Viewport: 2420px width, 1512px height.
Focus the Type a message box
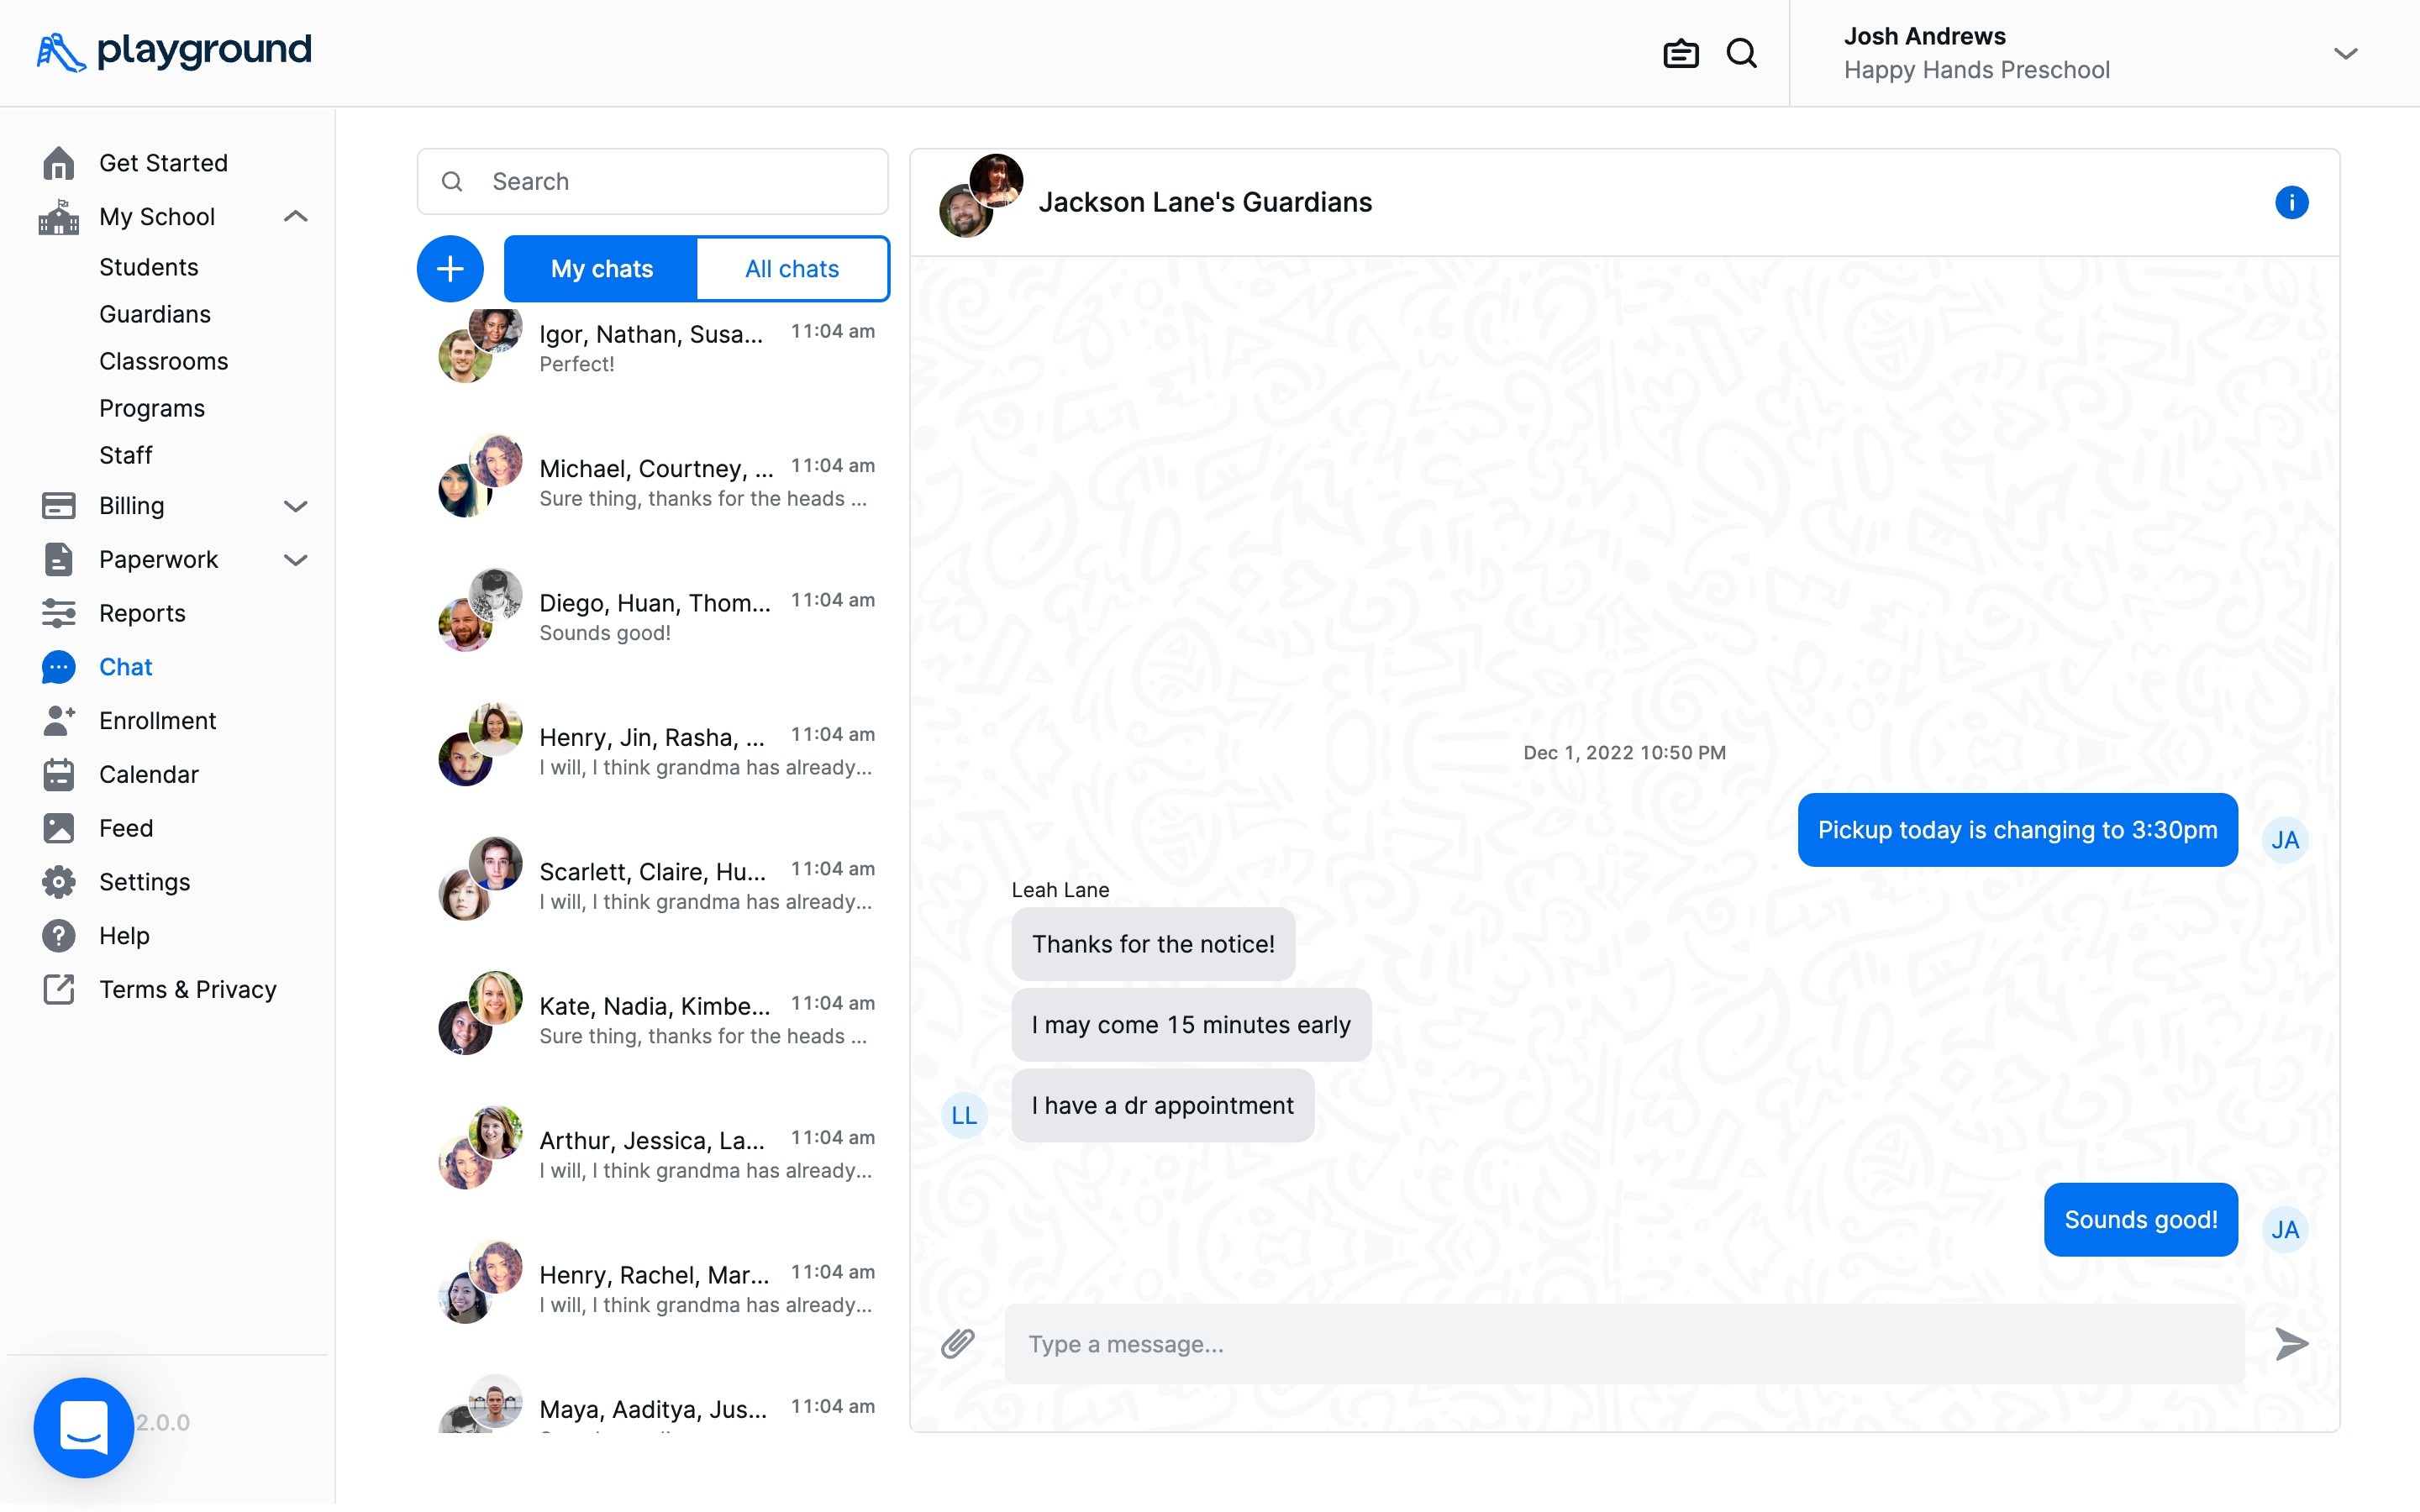pos(1623,1343)
